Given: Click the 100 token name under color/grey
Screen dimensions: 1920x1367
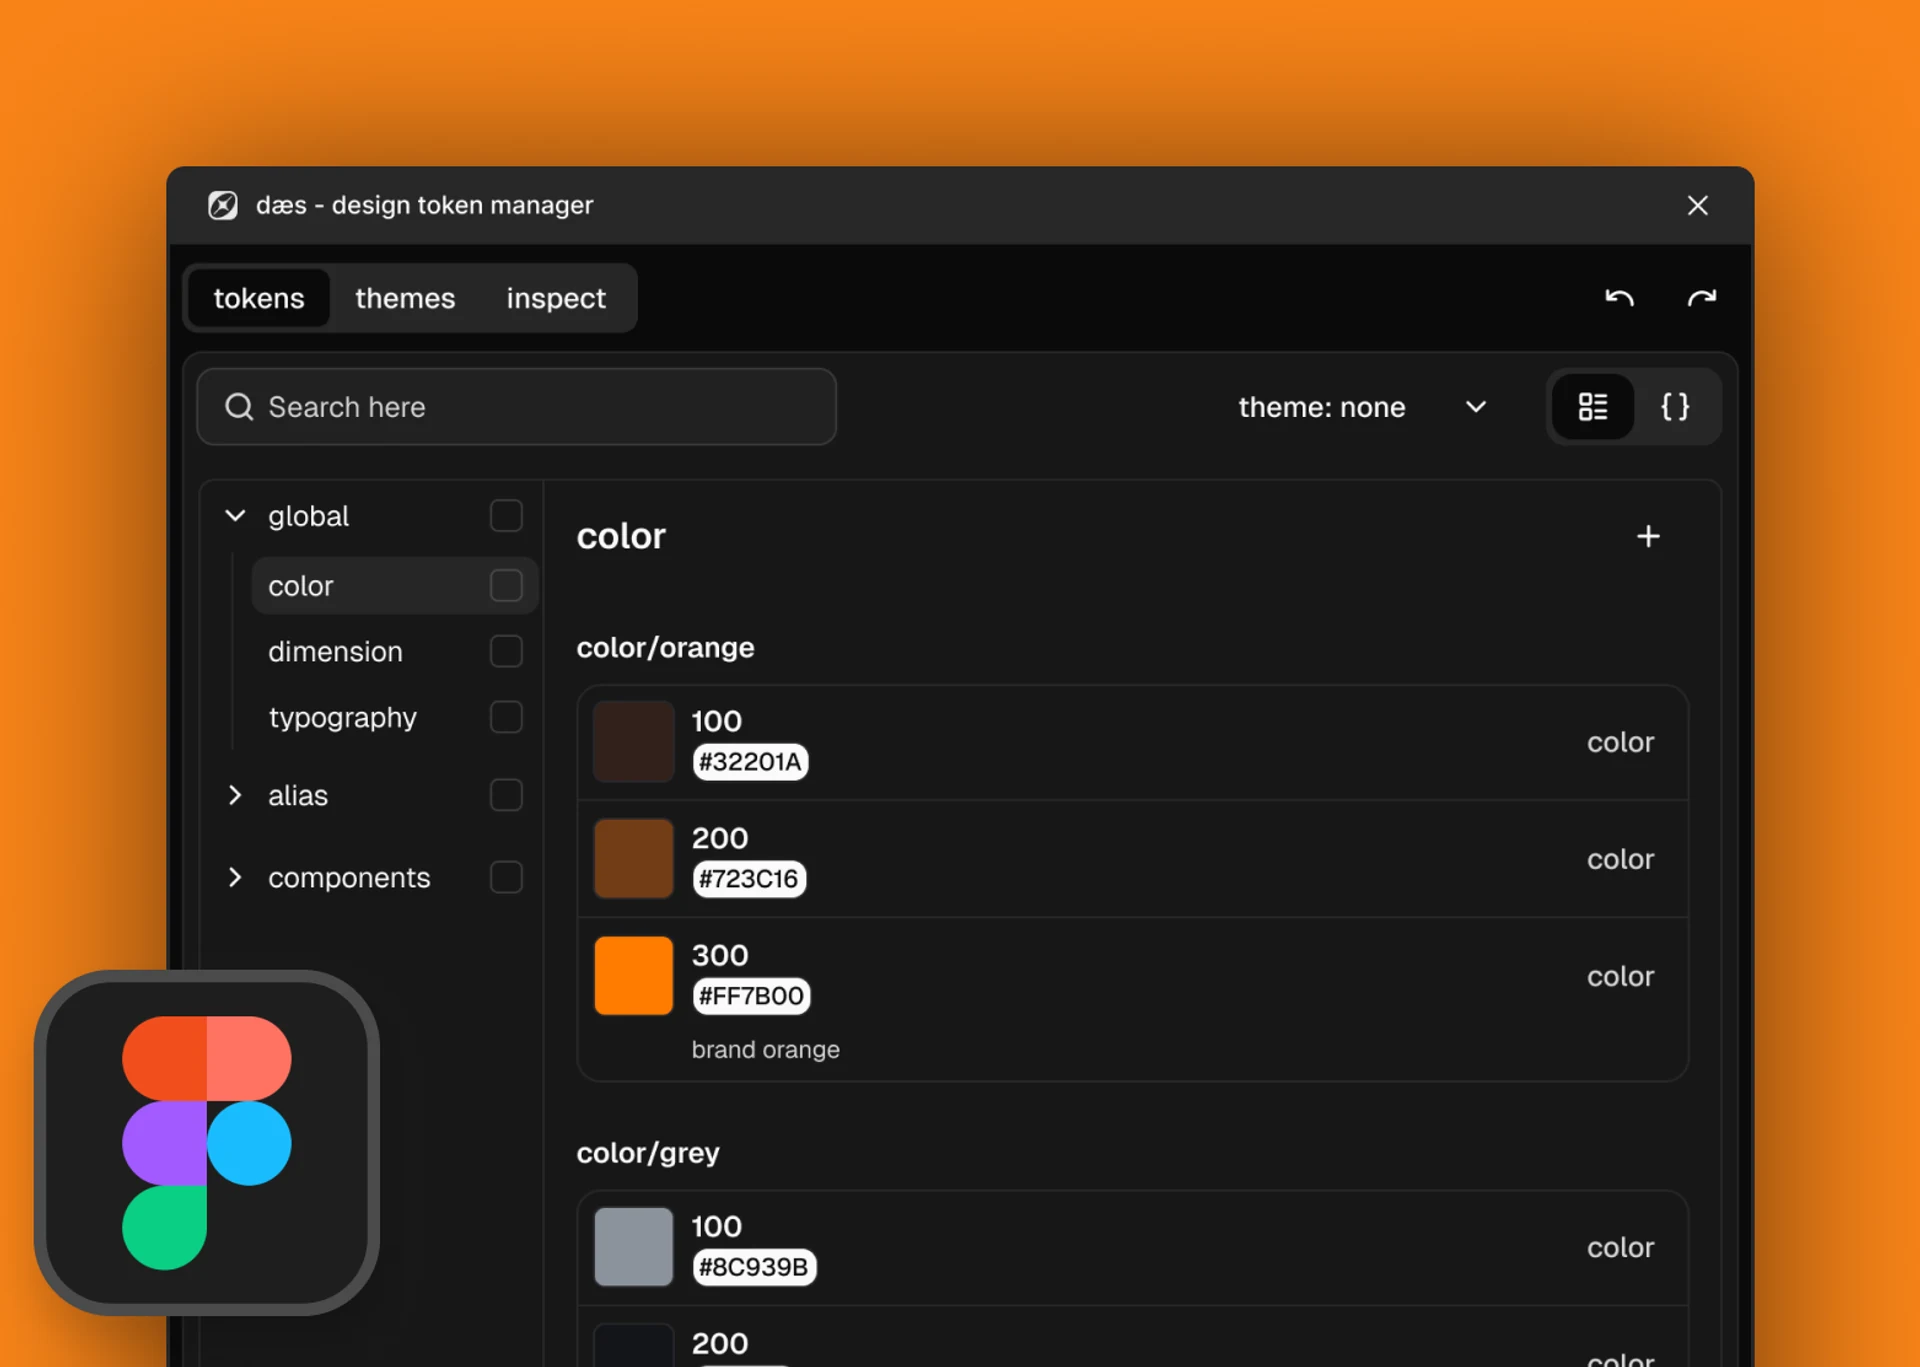Looking at the screenshot, I should click(x=717, y=1226).
